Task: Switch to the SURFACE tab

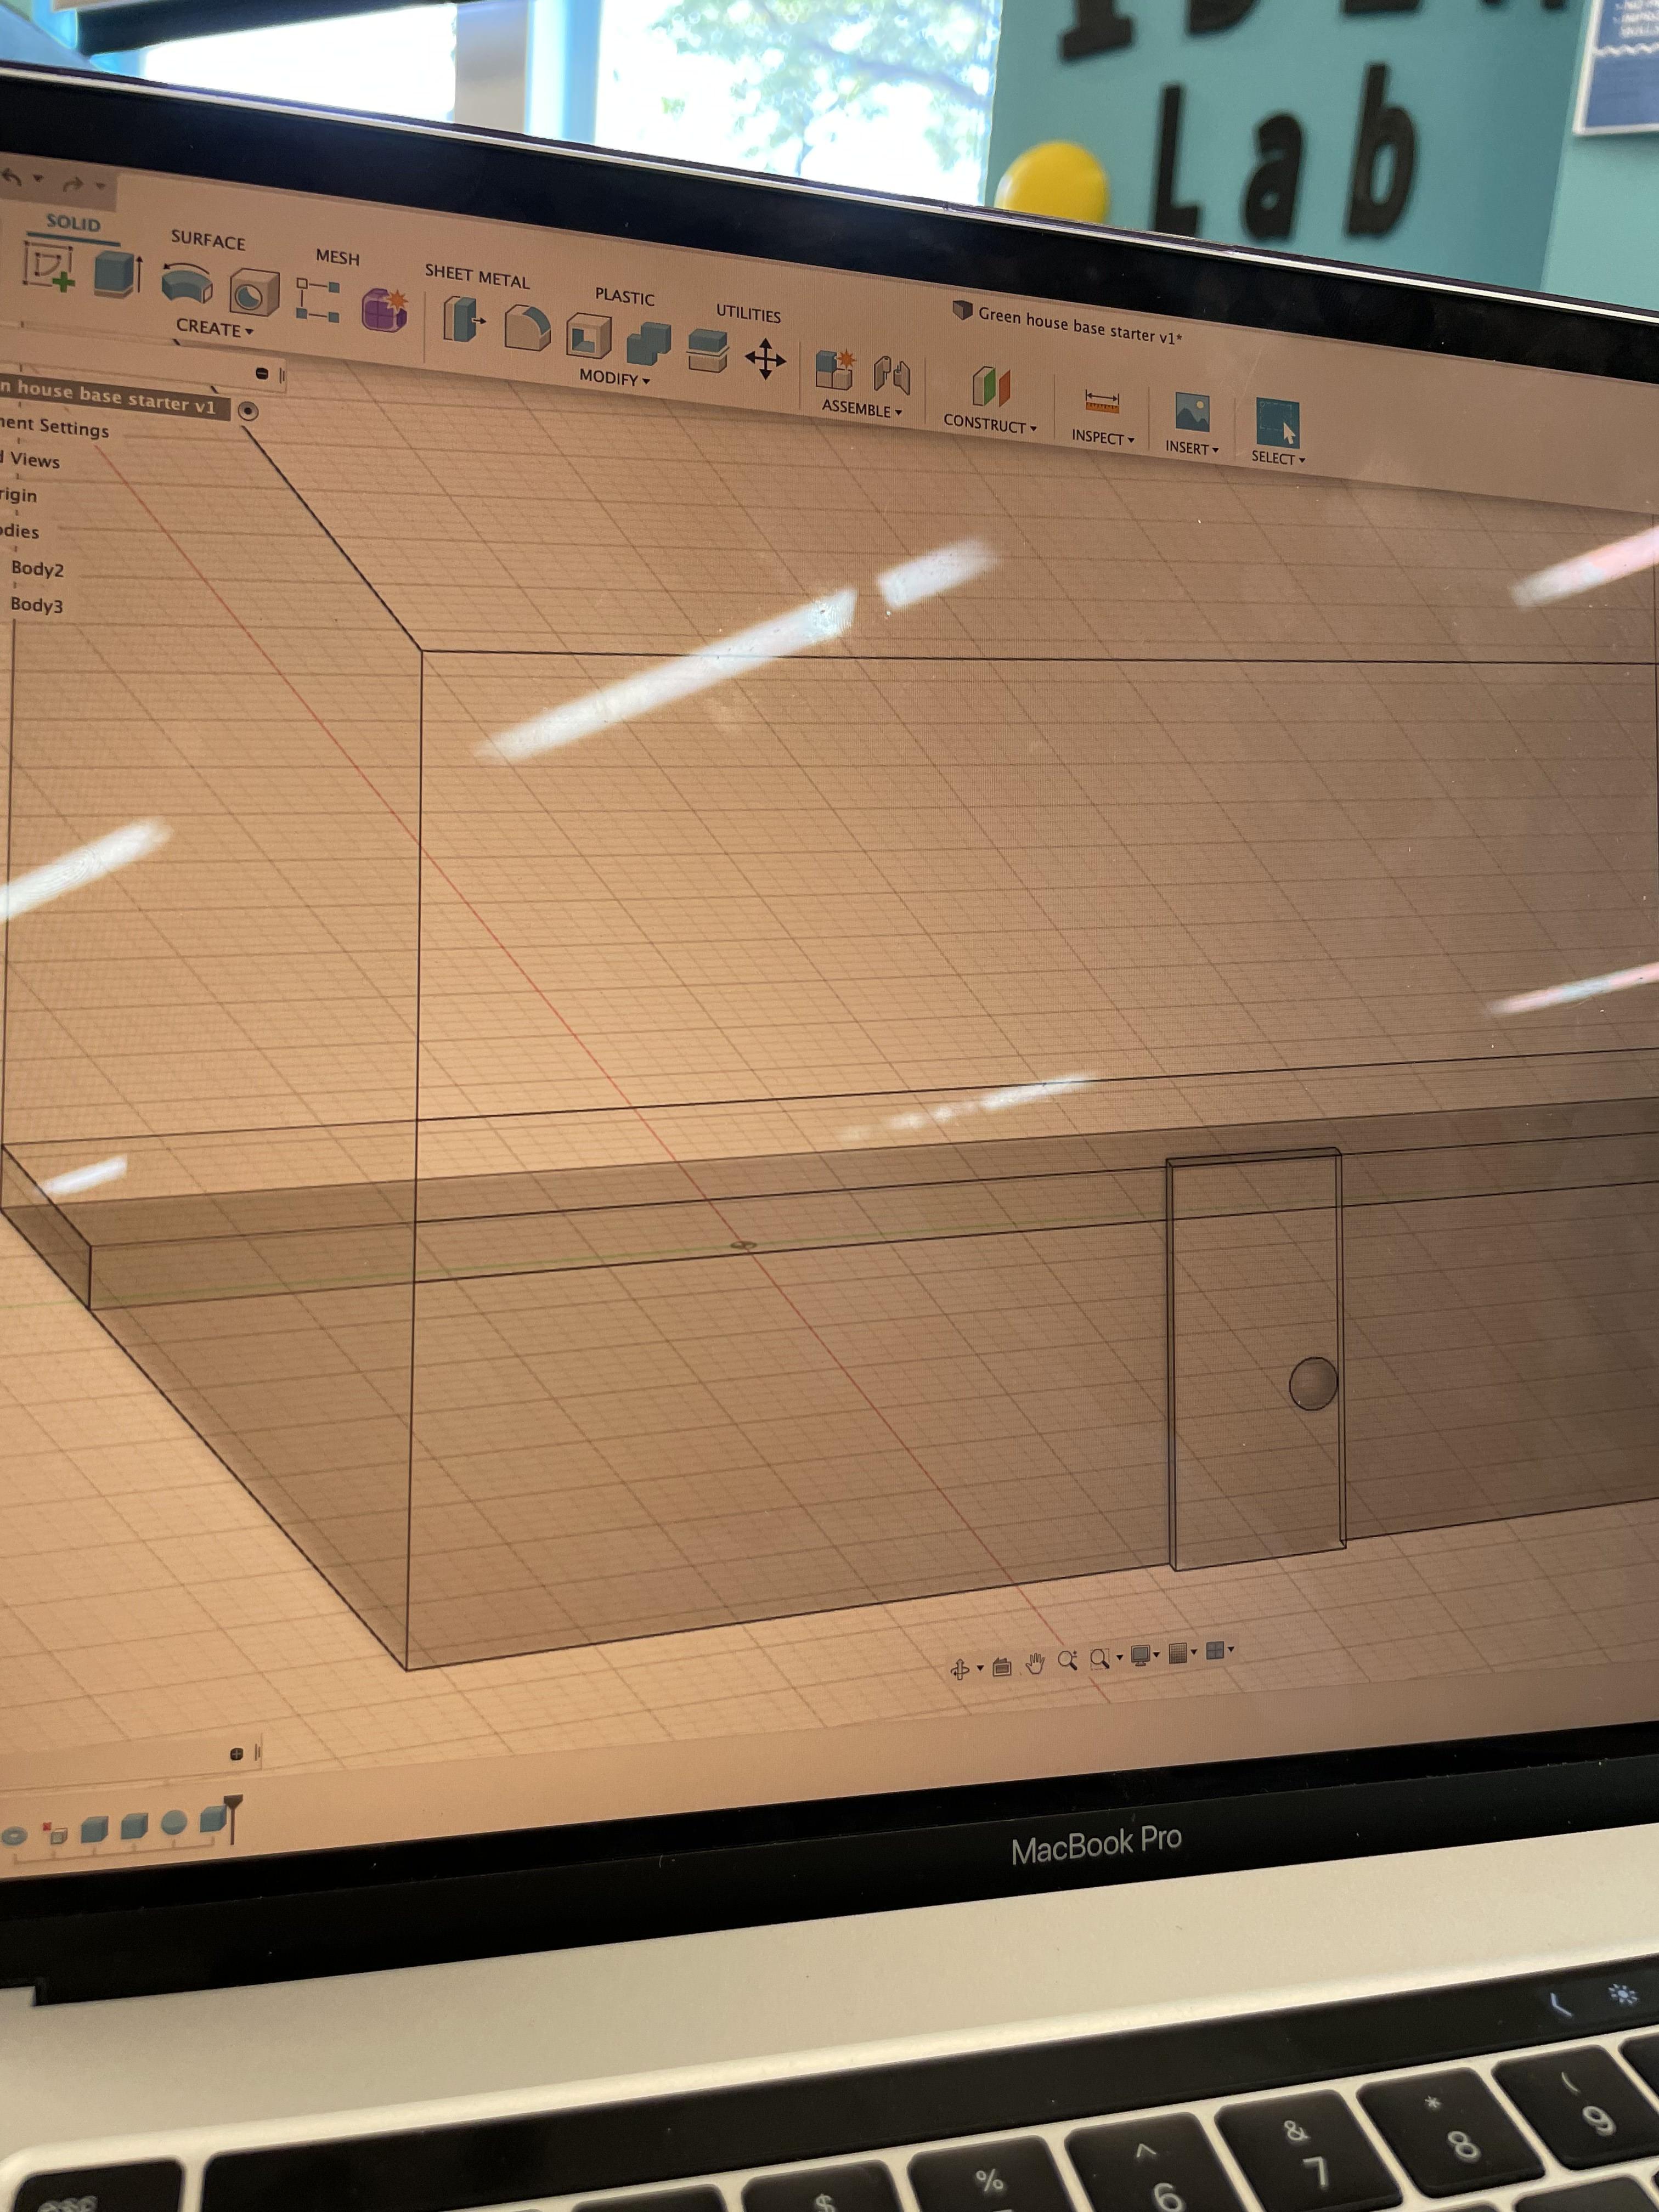Action: pos(207,240)
